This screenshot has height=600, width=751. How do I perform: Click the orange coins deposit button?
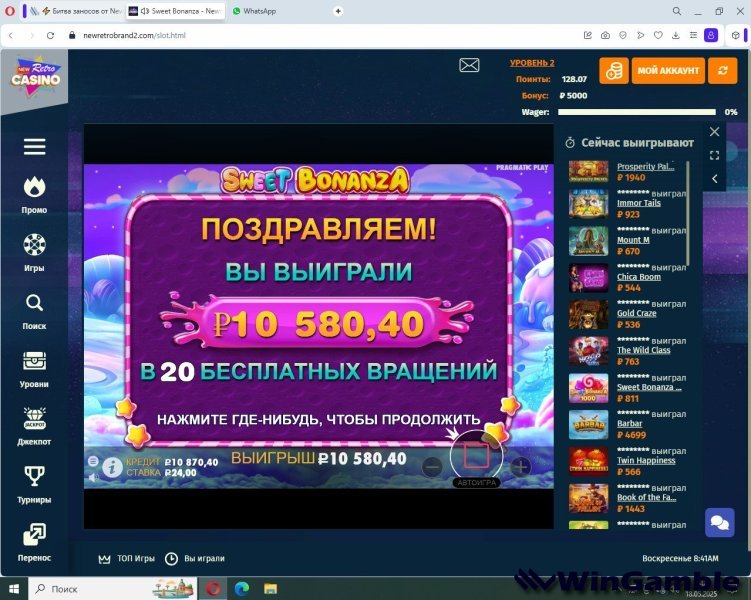pos(614,71)
